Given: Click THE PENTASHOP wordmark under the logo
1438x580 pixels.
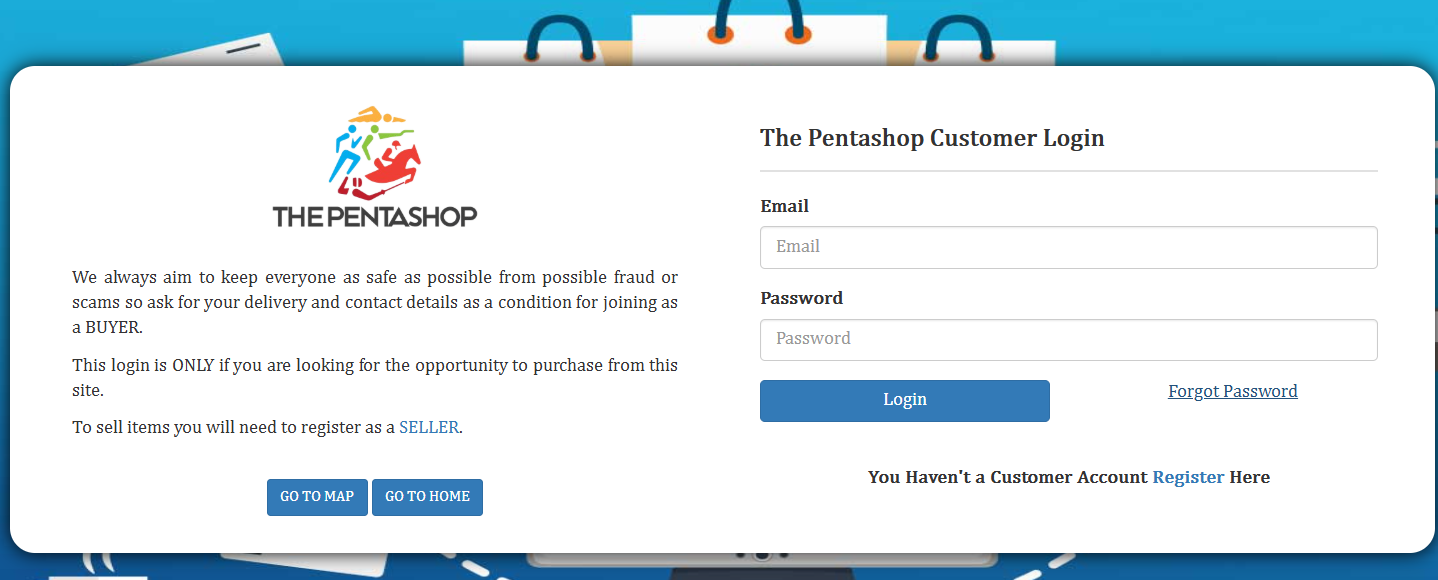Looking at the screenshot, I should pos(375,216).
